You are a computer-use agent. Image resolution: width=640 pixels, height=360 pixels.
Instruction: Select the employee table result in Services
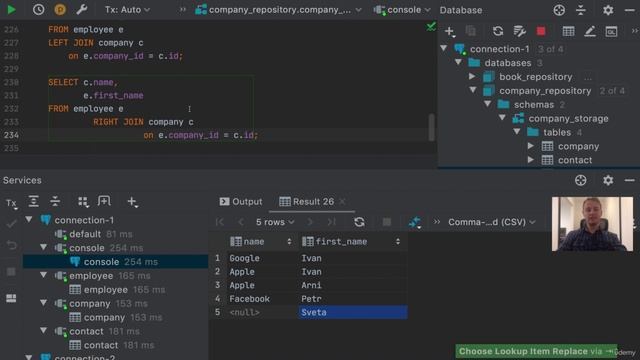pyautogui.click(x=106, y=290)
